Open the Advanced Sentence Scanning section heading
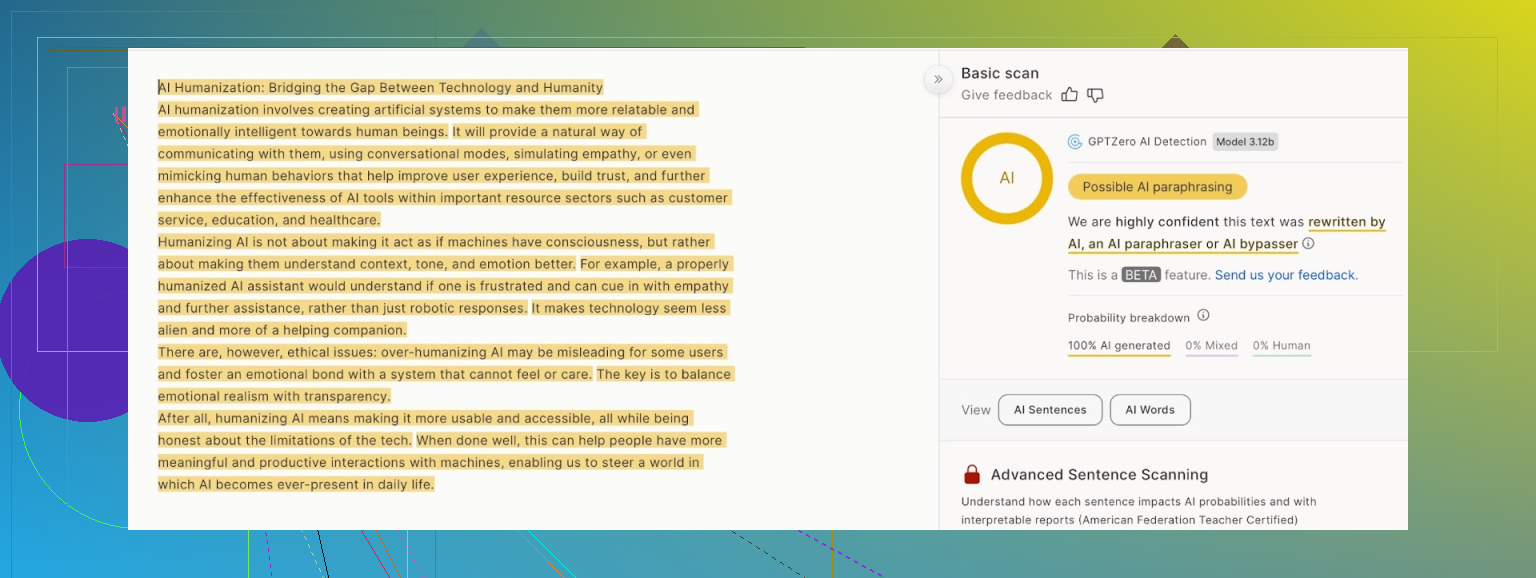Image resolution: width=1536 pixels, height=578 pixels. point(1099,475)
